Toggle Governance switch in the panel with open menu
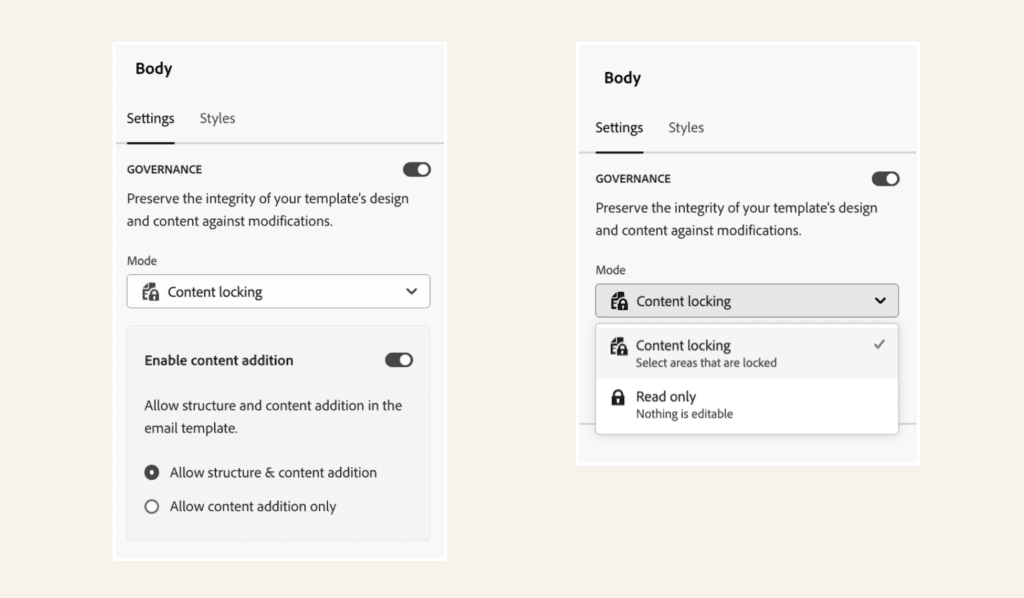This screenshot has width=1024, height=598. coord(885,179)
